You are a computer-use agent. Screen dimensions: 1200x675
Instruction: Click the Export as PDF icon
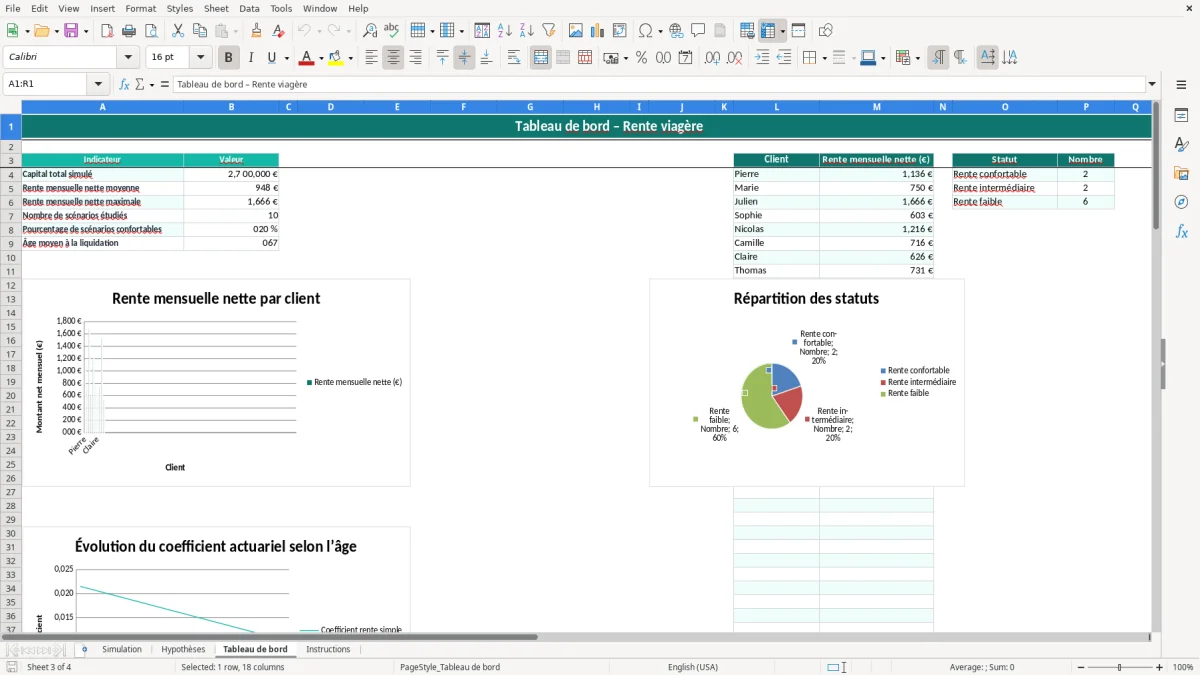click(107, 31)
